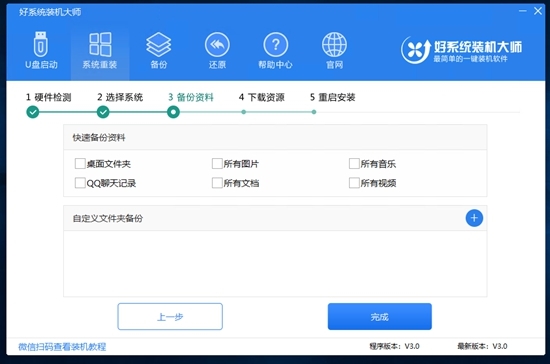Select the 3 备份资料 step label

tap(191, 97)
